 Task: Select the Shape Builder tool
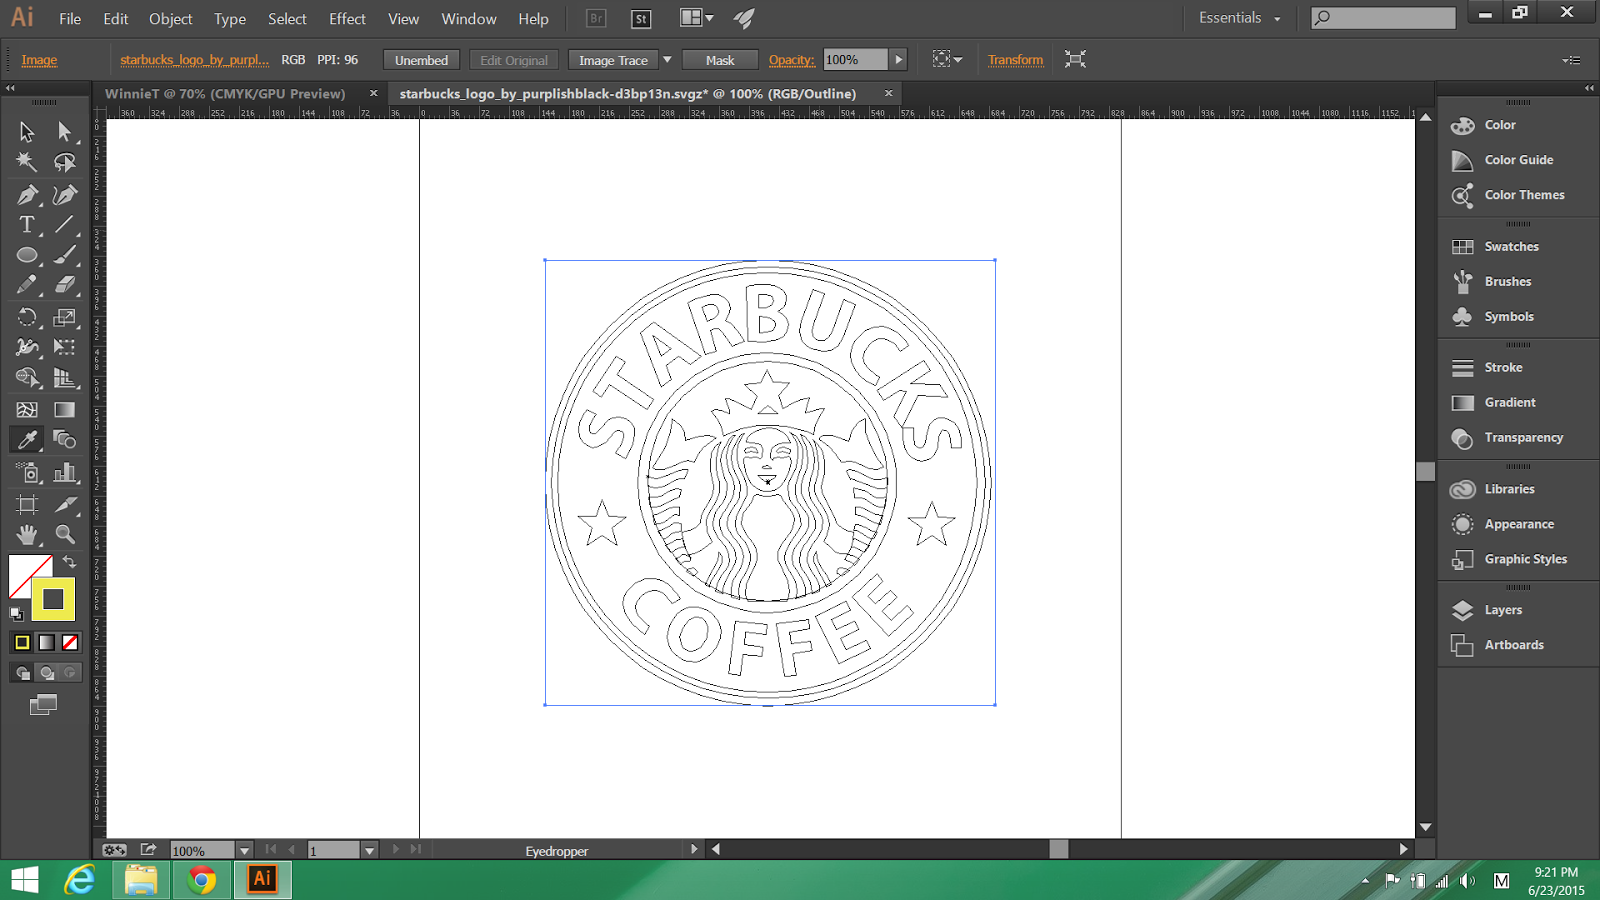coord(27,378)
